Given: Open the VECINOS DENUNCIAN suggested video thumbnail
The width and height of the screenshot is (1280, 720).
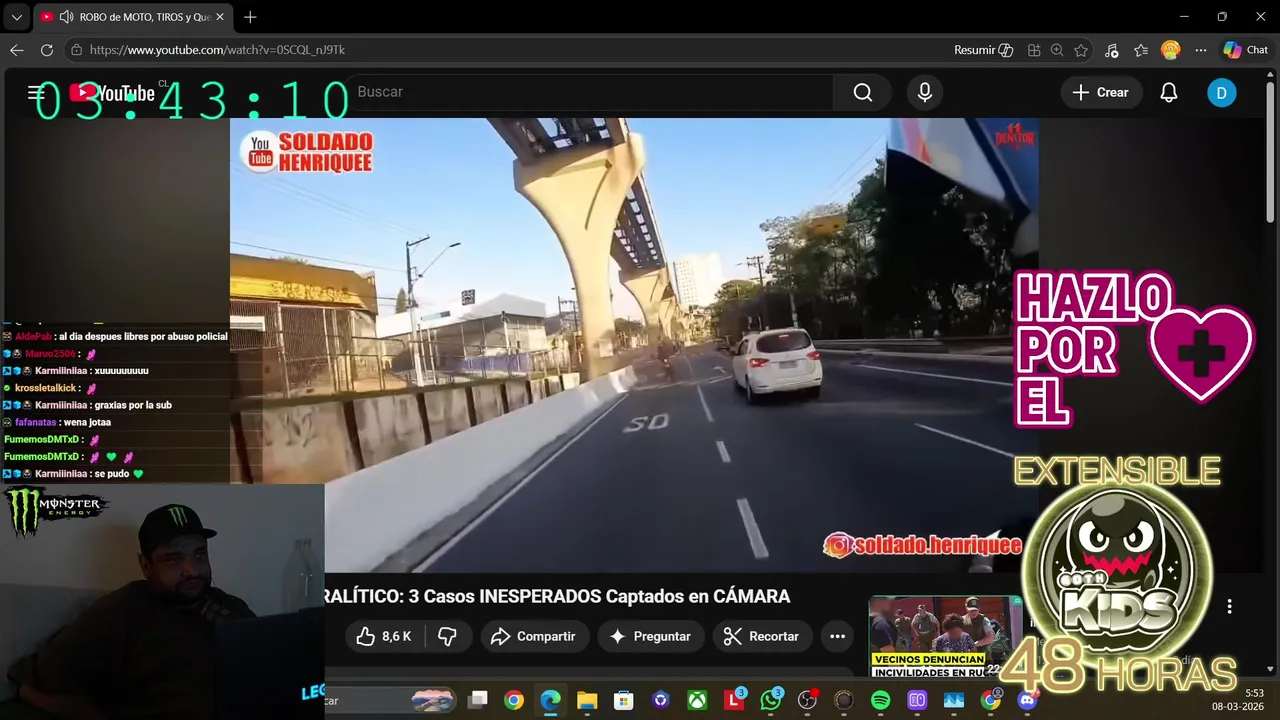Looking at the screenshot, I should tap(945, 637).
